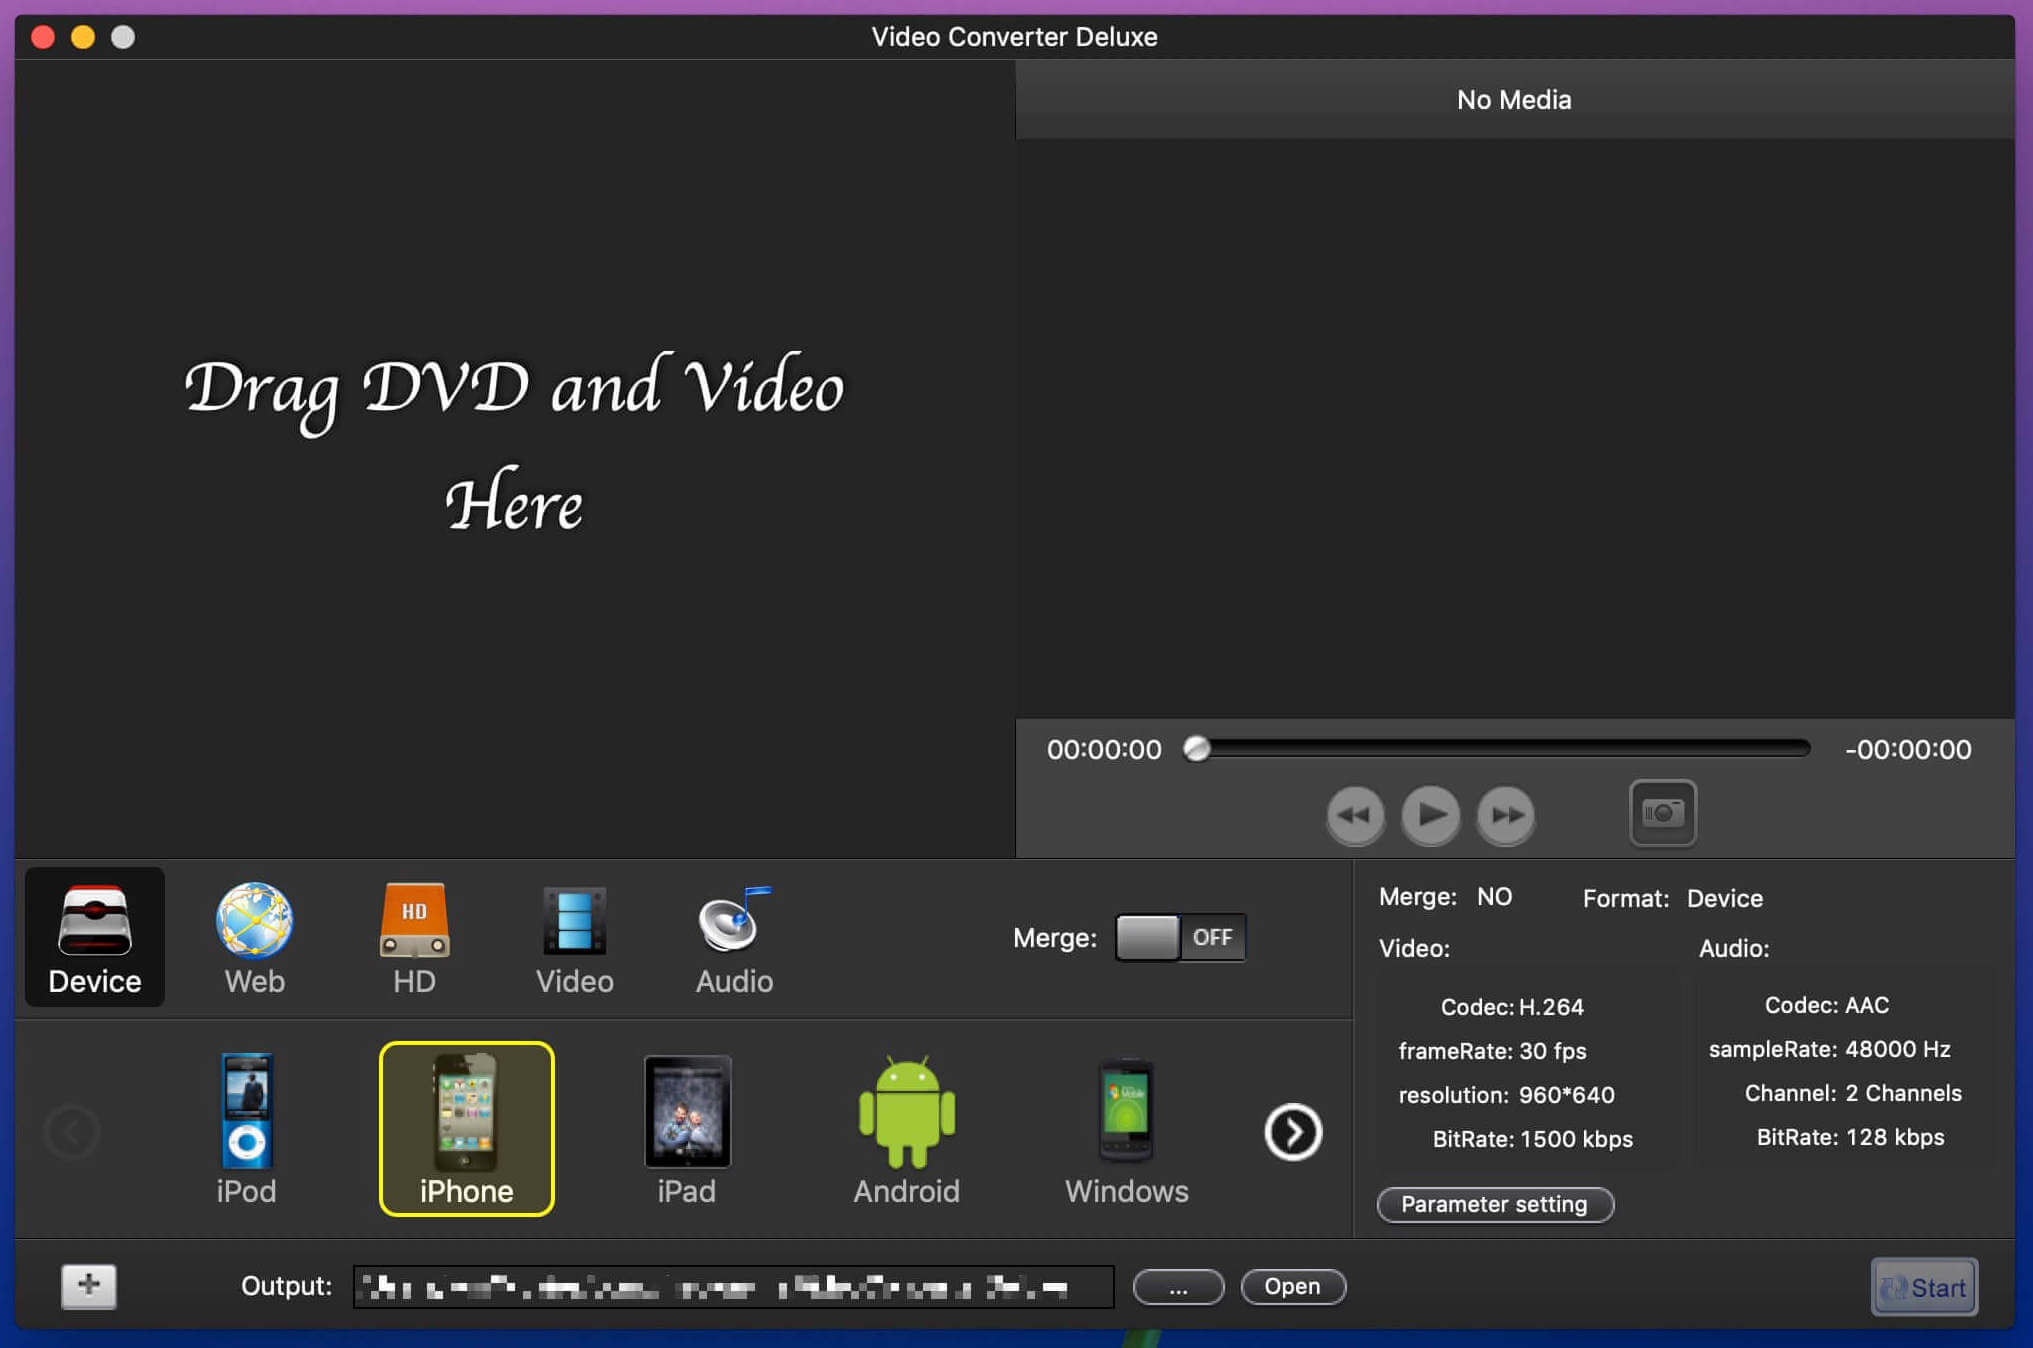
Task: Click the fast forward button
Action: click(x=1506, y=815)
